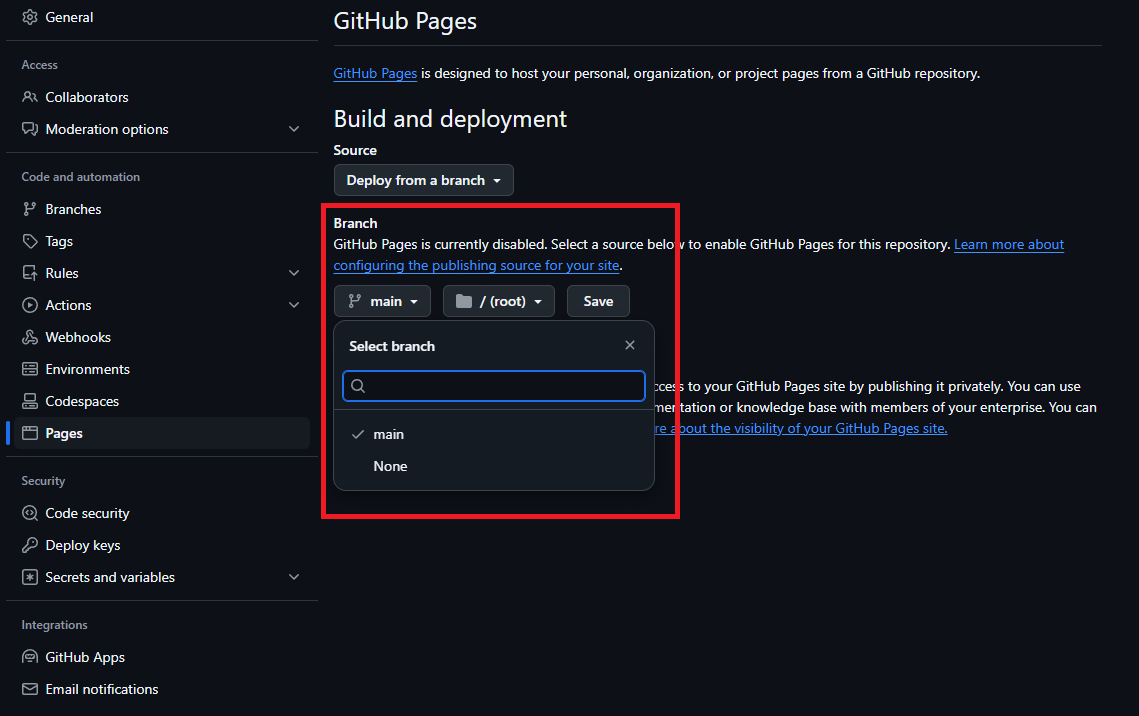Click the Webhooks icon
The image size is (1139, 716).
(30, 337)
